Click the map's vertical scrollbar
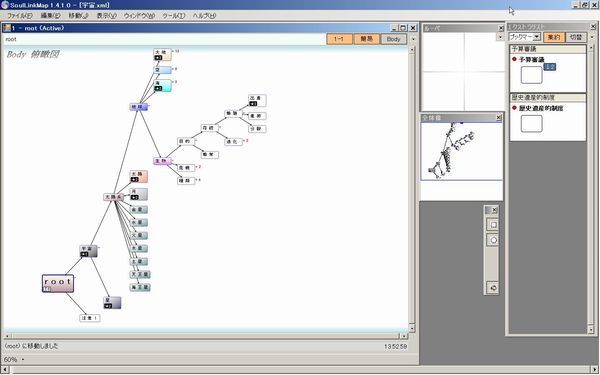The image size is (600, 375). click(x=412, y=189)
